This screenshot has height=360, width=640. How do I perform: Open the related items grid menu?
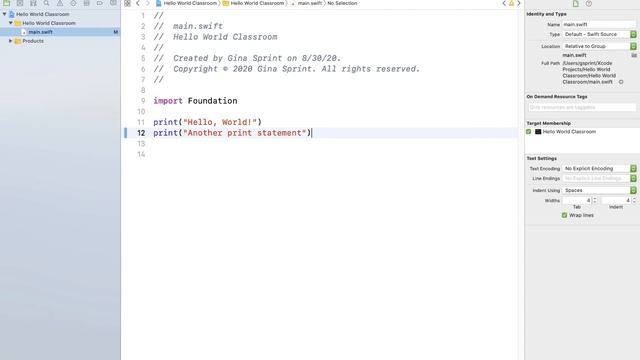click(127, 3)
